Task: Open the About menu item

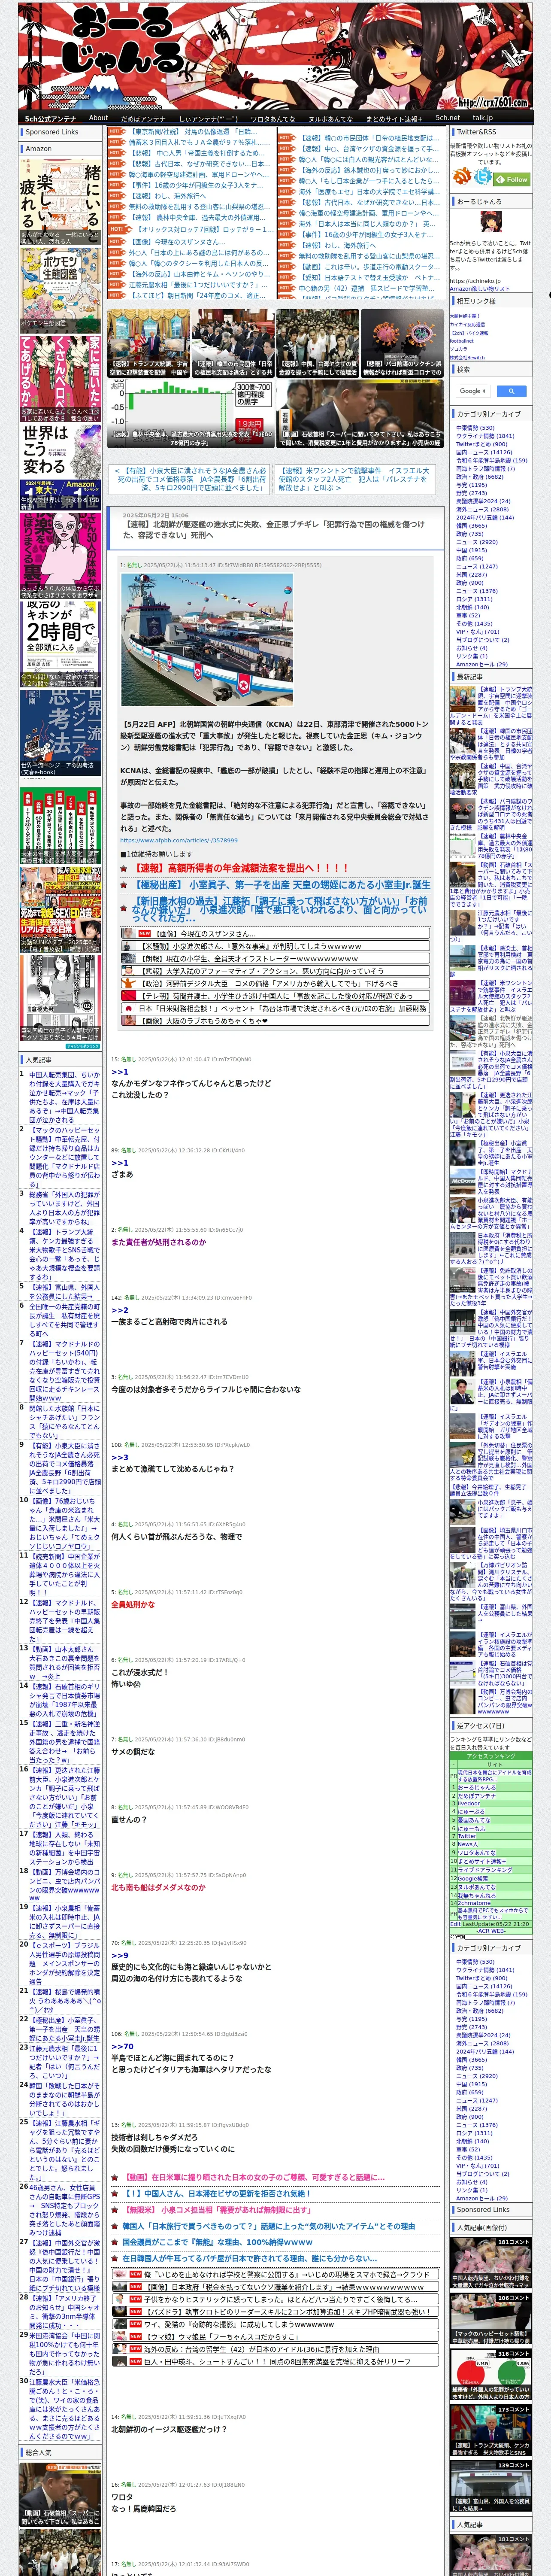Action: pos(98,118)
